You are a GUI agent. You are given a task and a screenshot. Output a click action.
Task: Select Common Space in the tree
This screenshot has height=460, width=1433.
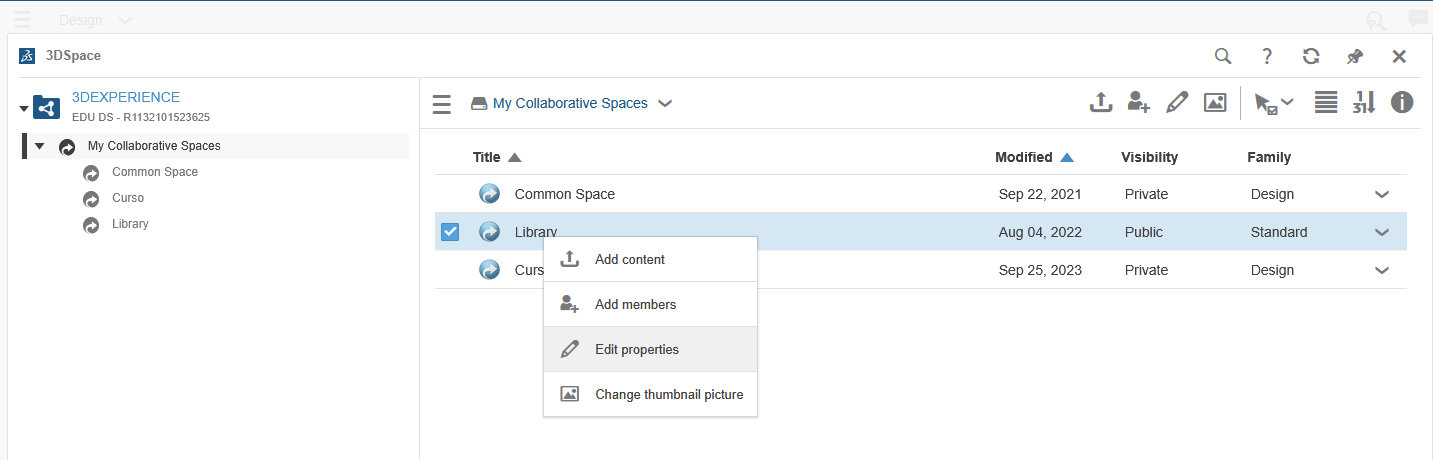point(155,172)
